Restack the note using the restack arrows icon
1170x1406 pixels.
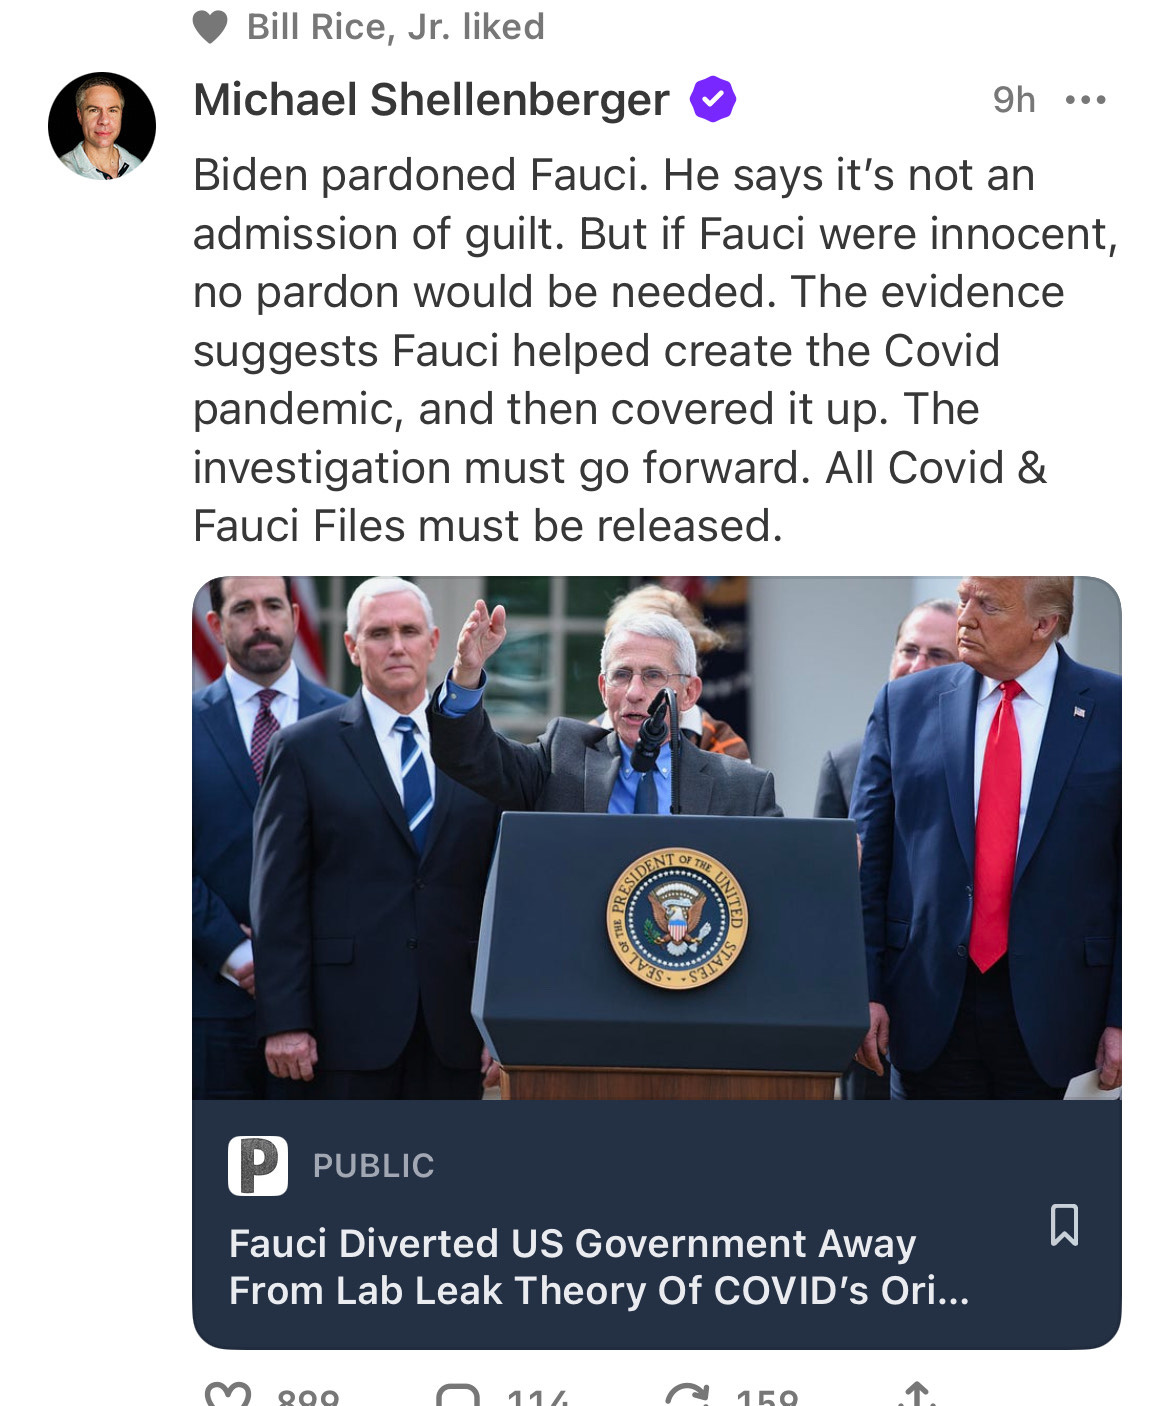pyautogui.click(x=687, y=1395)
